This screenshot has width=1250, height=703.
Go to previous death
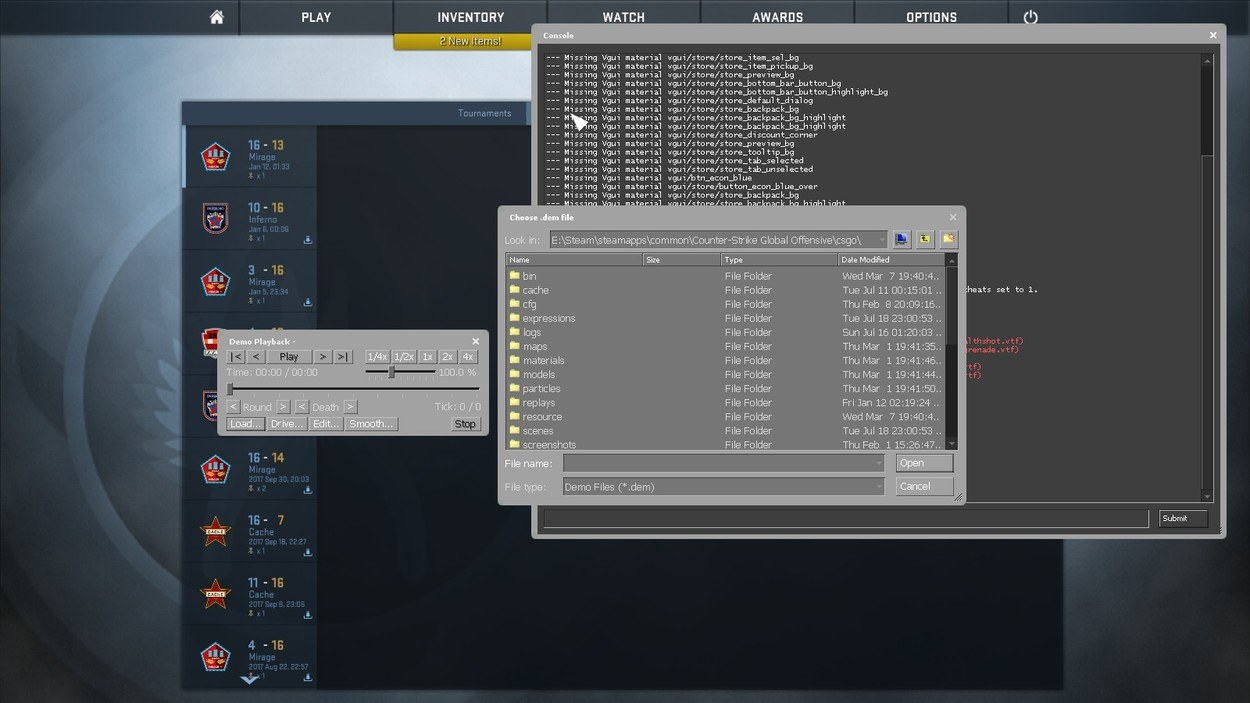click(x=302, y=407)
